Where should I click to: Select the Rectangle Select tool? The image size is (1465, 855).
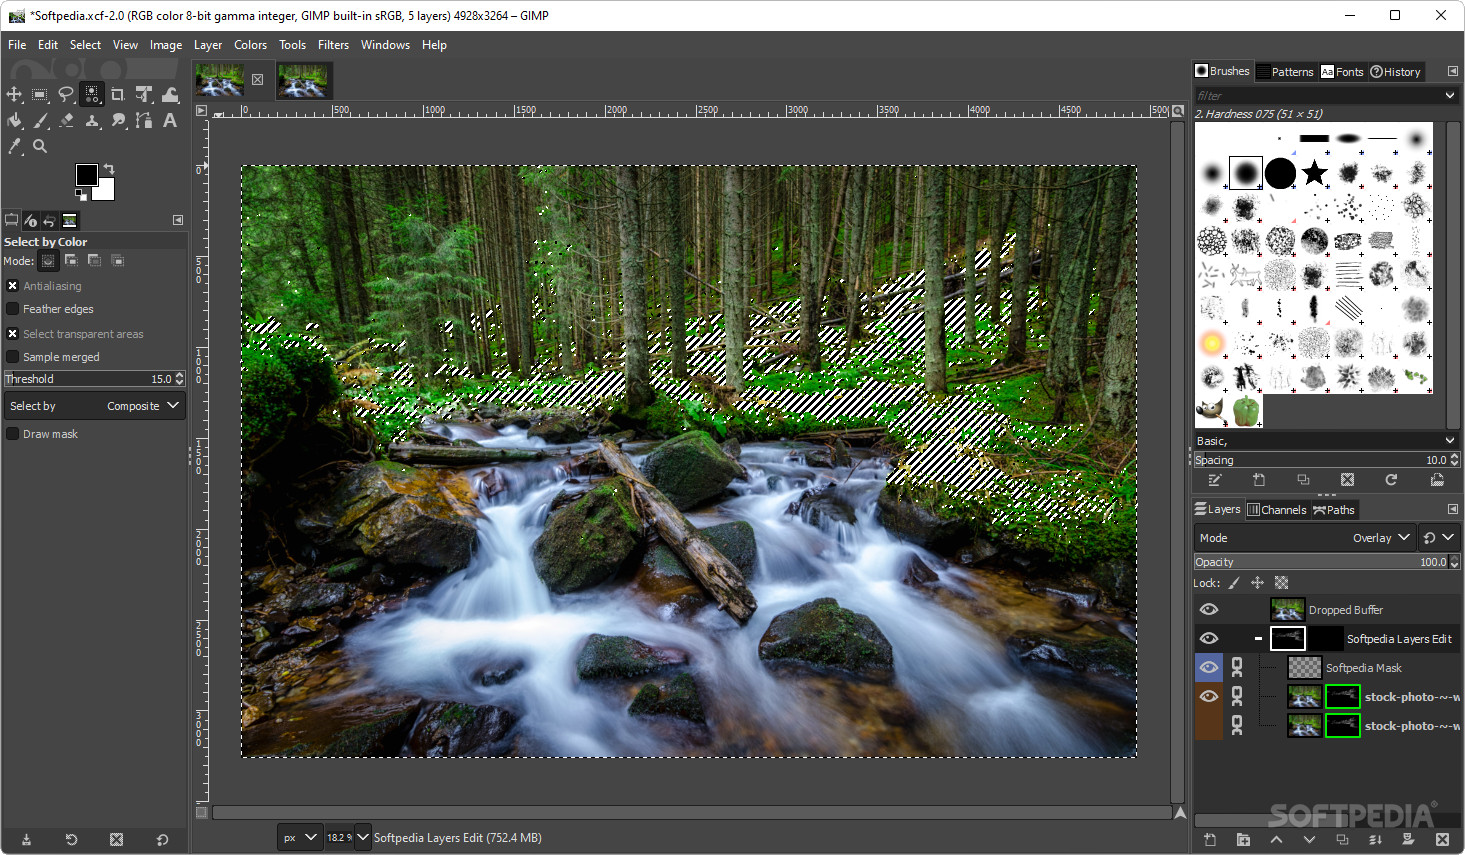[40, 94]
